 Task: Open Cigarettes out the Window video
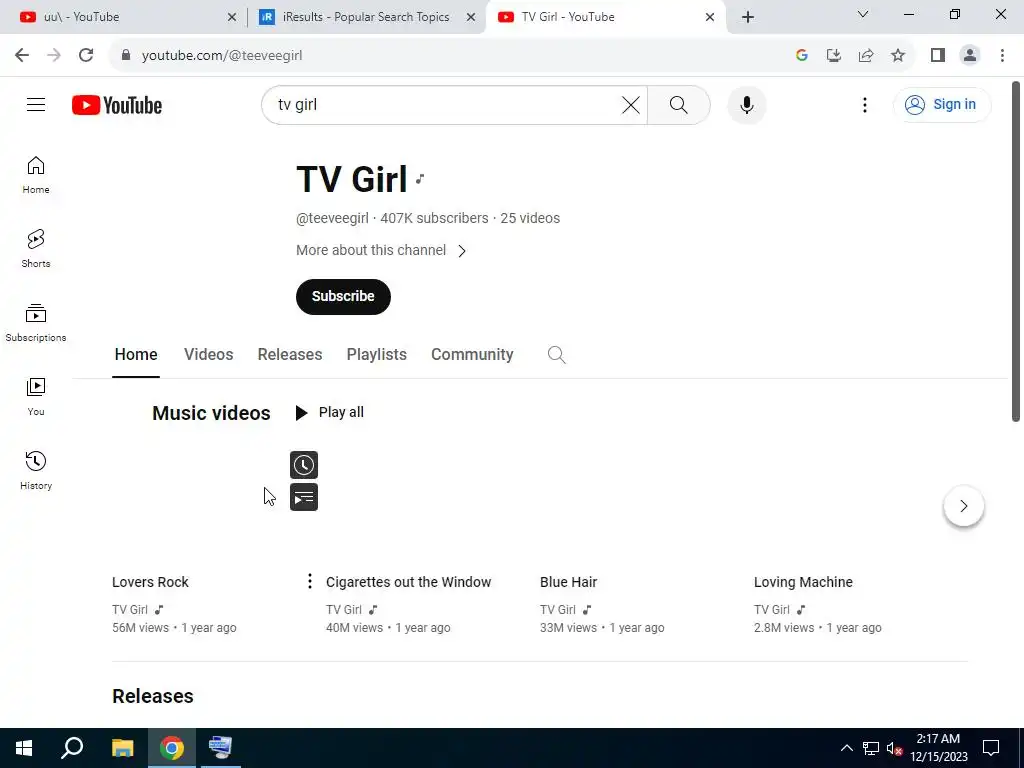pyautogui.click(x=408, y=582)
